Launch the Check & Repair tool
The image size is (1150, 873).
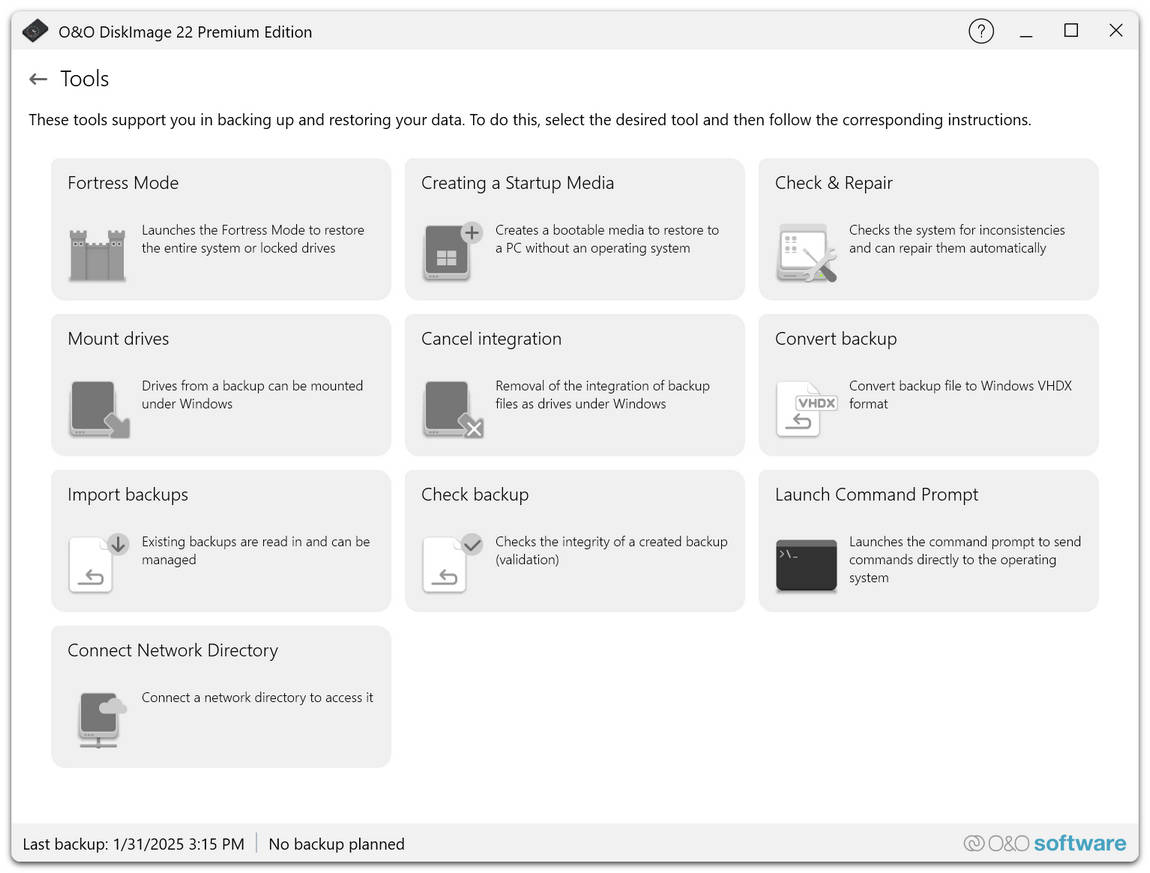tap(928, 228)
